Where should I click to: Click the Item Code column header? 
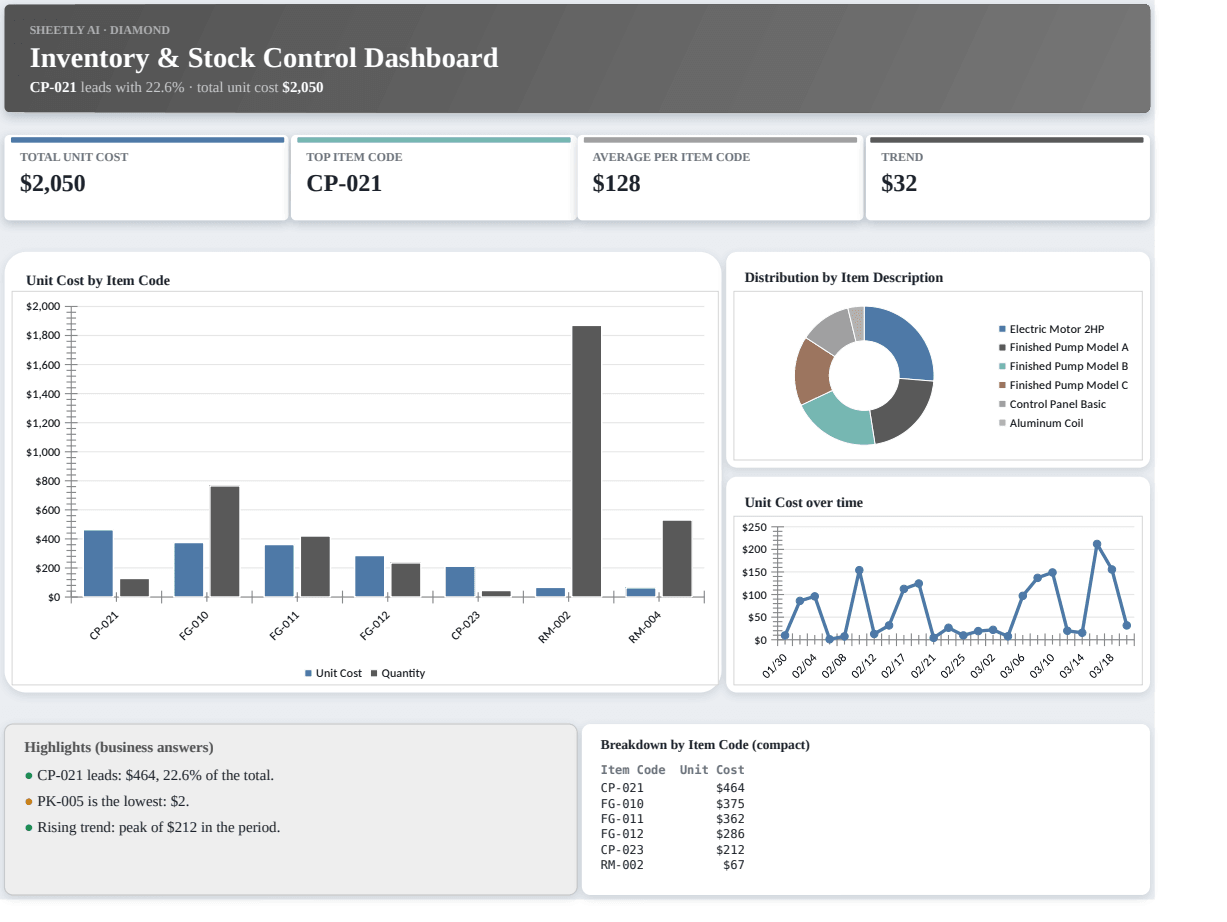click(633, 770)
